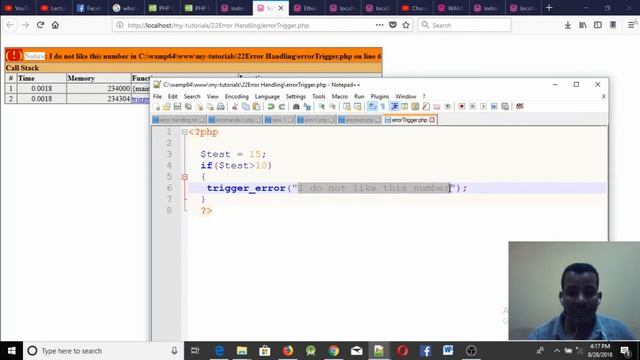
Task: Close the active Firefox tab
Action: click(281, 8)
